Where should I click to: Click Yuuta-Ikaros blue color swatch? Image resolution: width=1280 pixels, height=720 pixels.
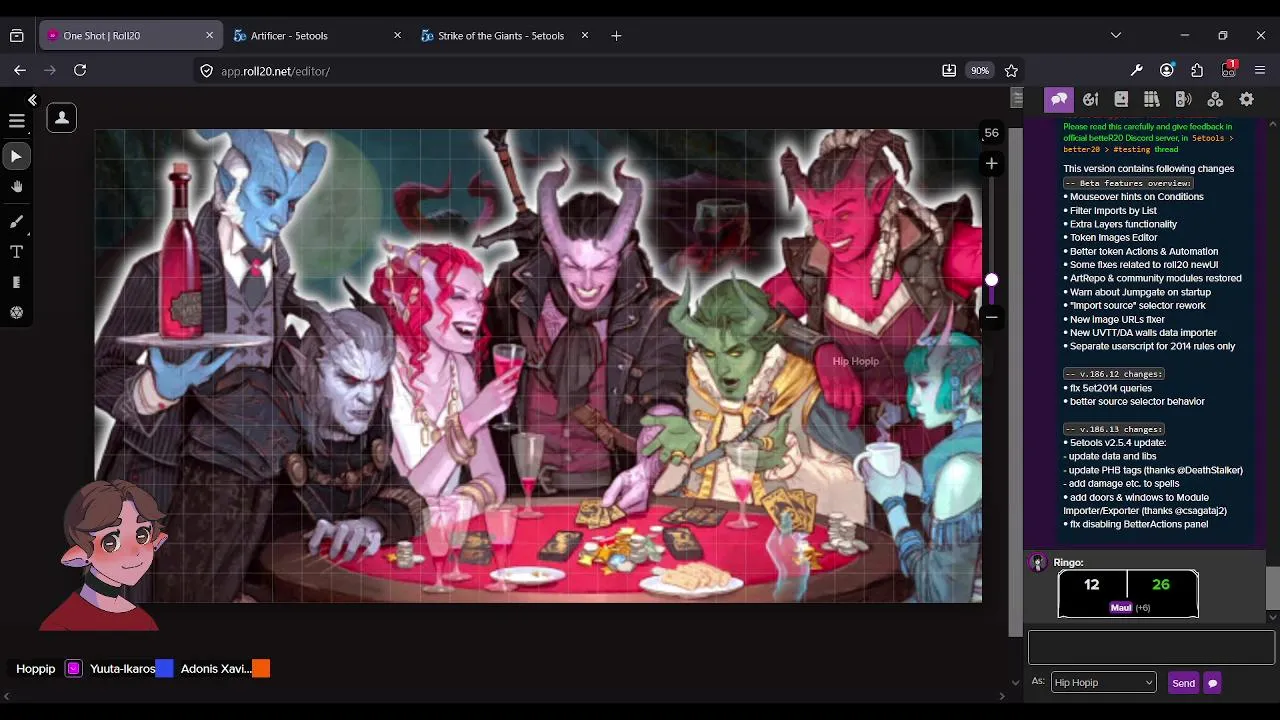pos(164,669)
